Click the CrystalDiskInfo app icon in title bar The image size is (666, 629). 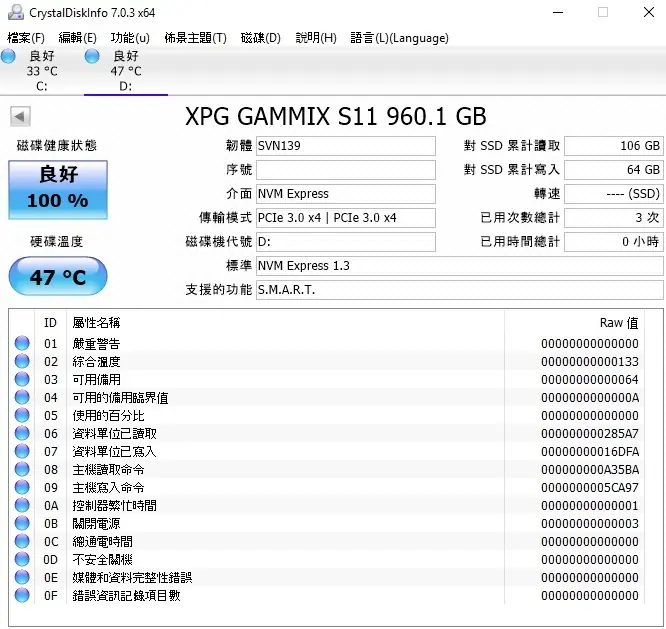16,12
